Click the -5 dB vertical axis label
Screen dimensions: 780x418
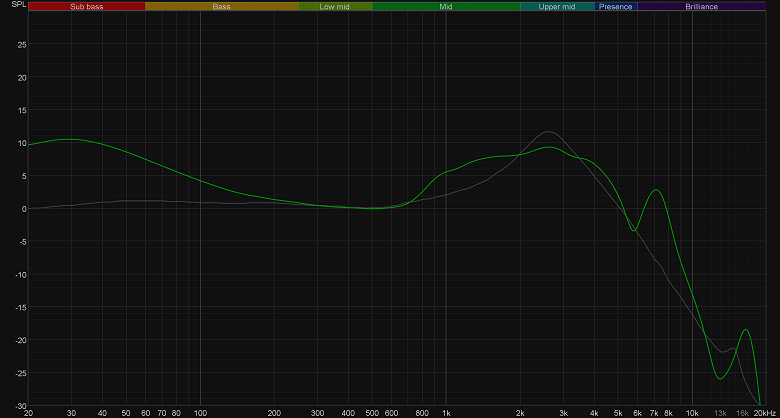(23, 241)
